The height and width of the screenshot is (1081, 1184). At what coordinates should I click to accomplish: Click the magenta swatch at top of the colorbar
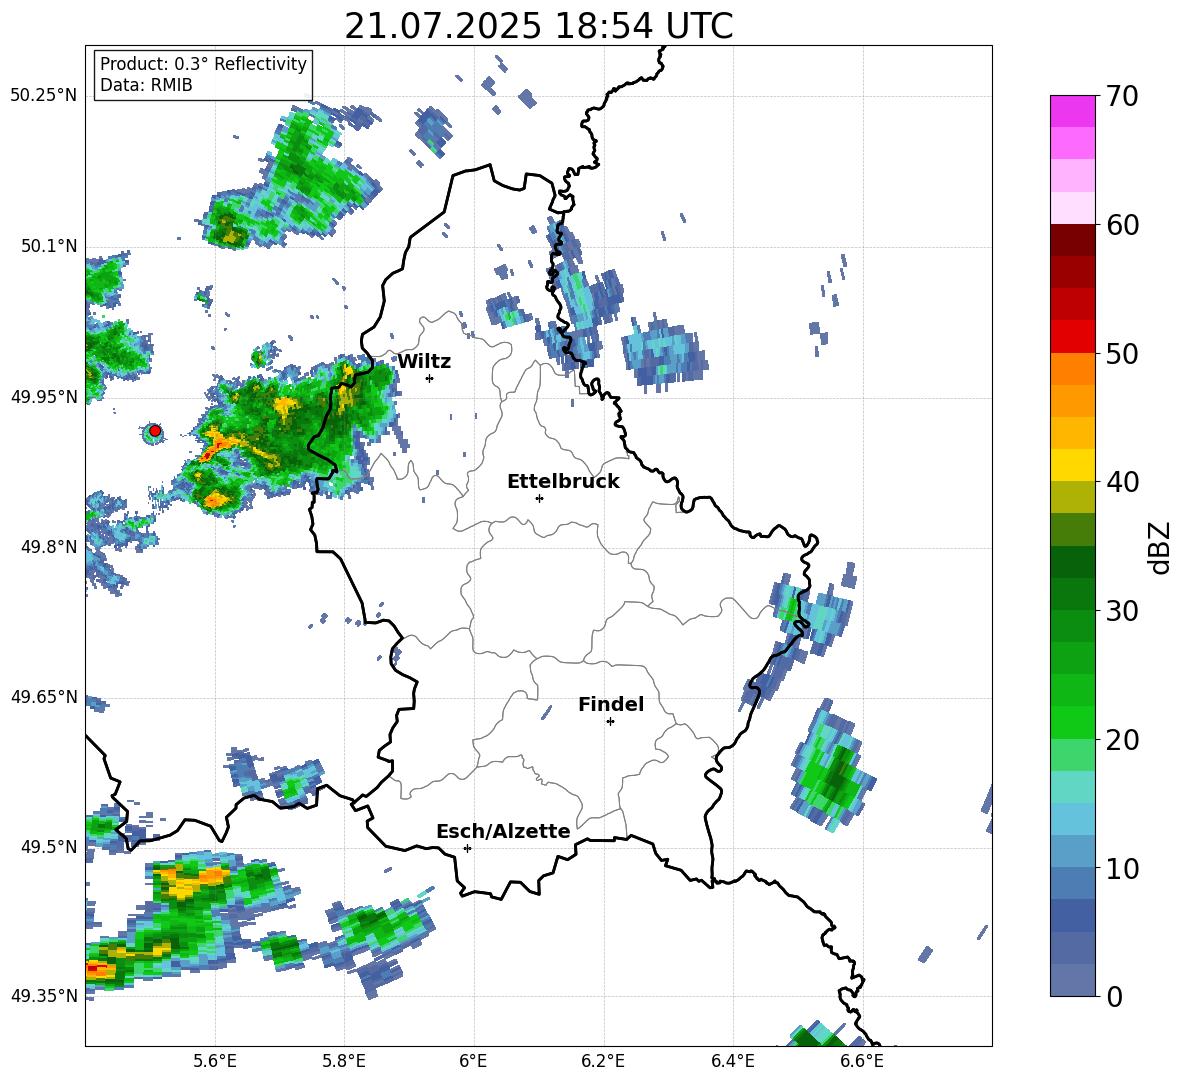[x=1072, y=111]
